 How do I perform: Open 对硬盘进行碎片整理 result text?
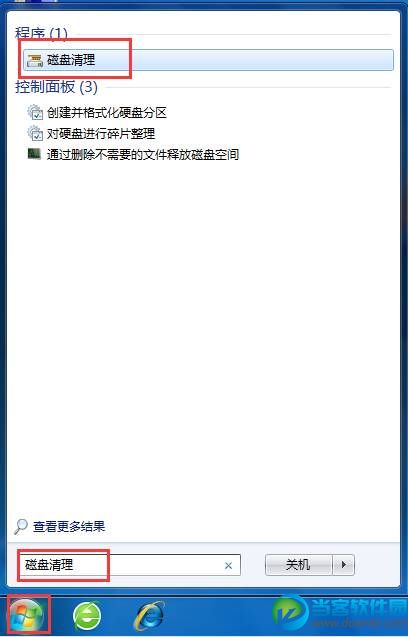pyautogui.click(x=101, y=134)
